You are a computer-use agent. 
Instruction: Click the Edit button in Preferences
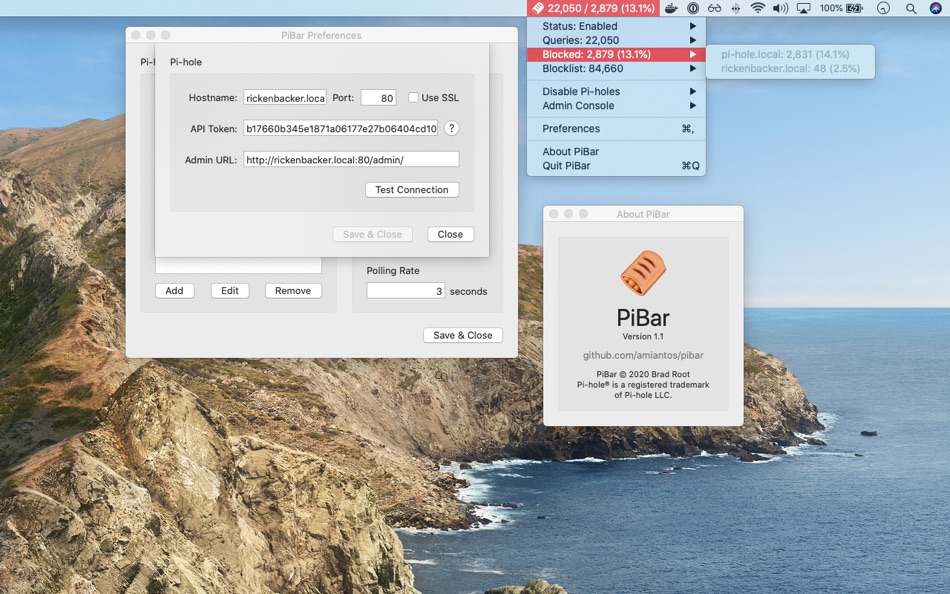coord(230,291)
